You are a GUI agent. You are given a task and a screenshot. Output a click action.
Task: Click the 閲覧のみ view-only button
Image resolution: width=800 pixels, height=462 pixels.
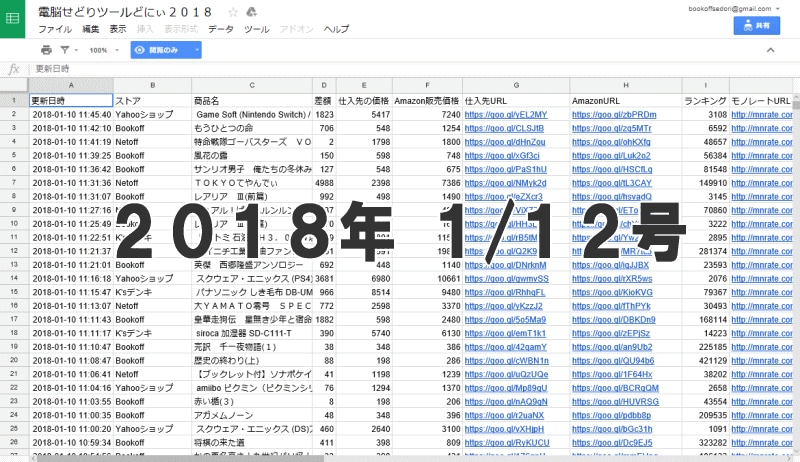(160, 50)
